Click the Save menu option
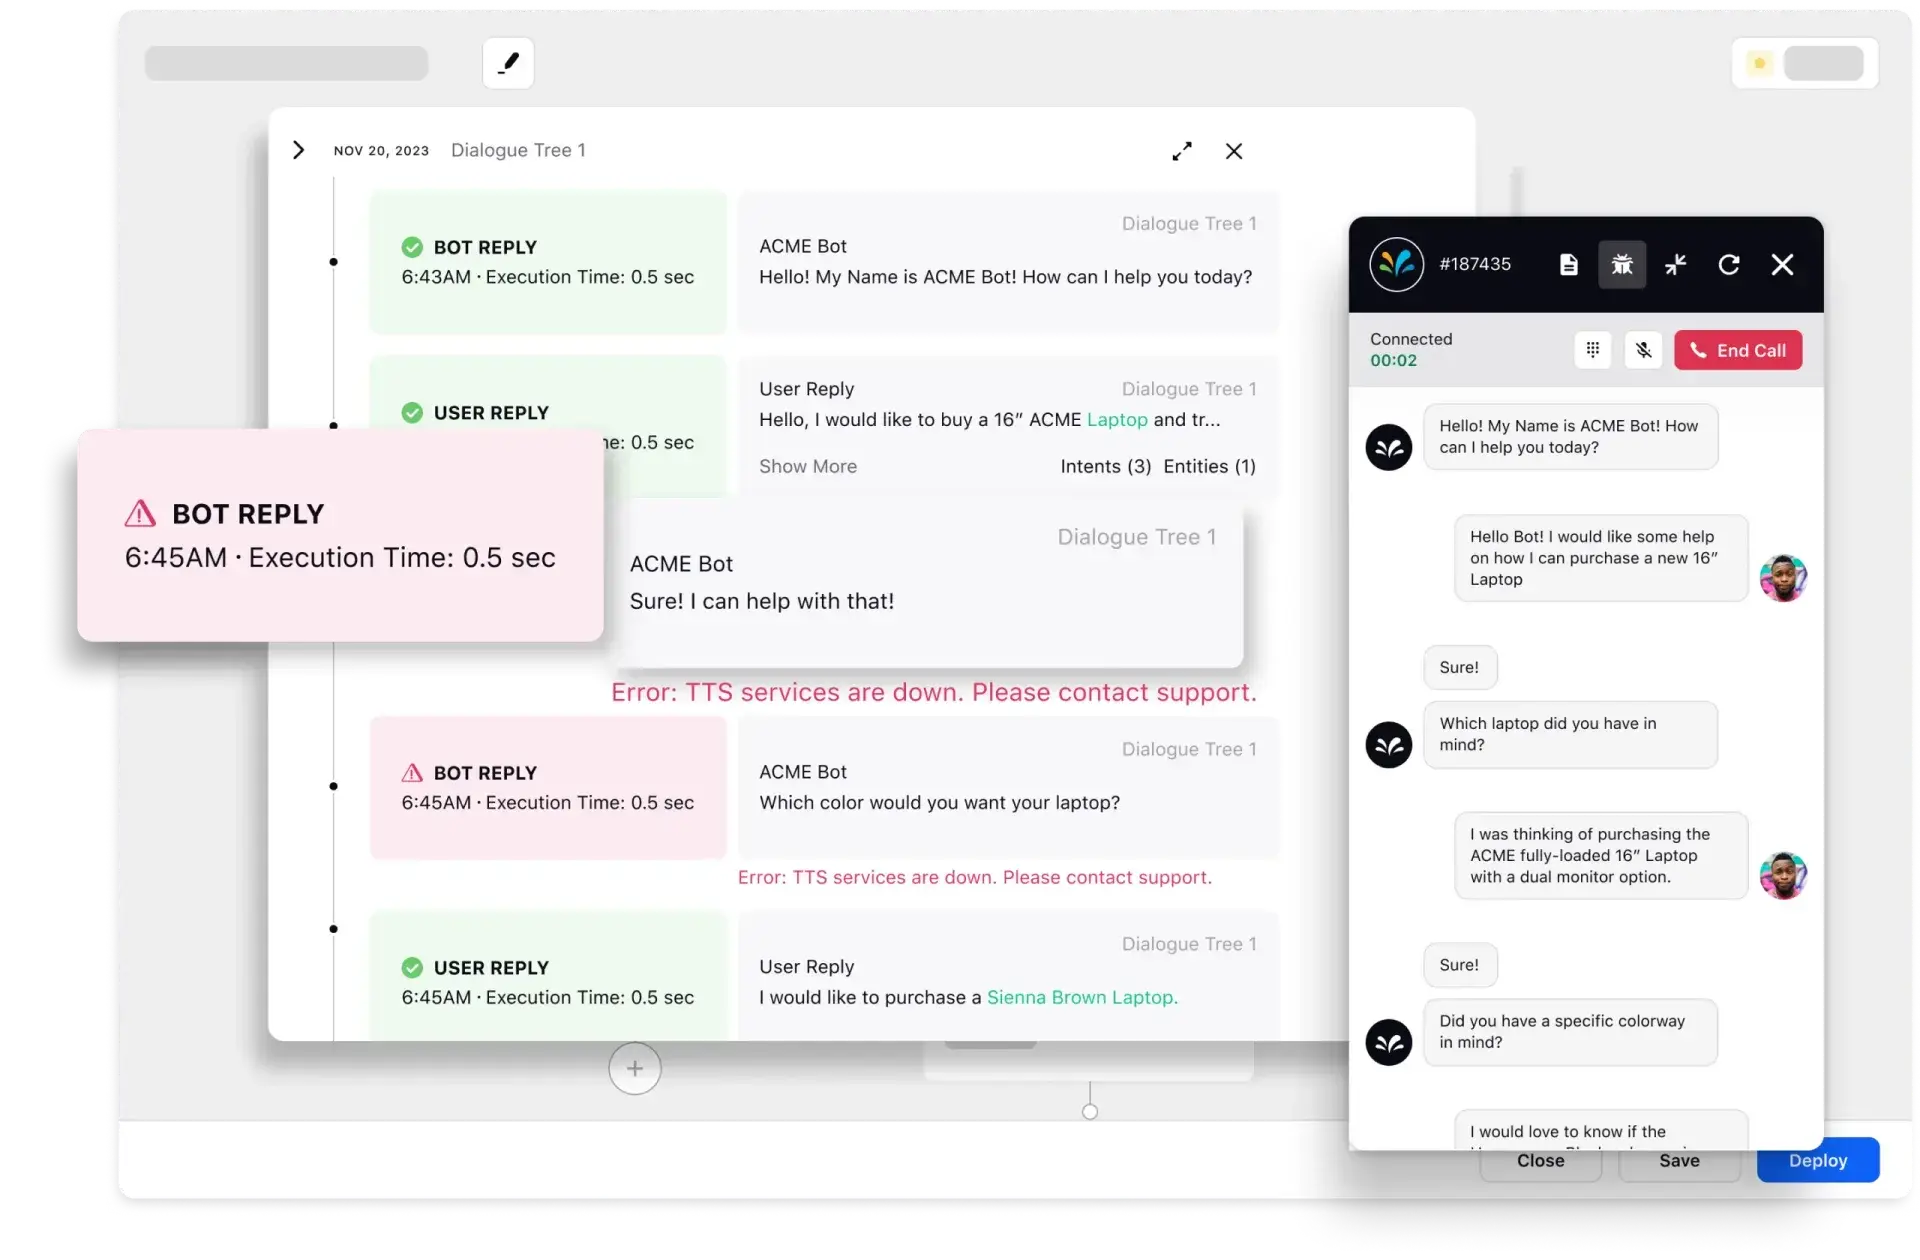Screen dimensions: 1920x1260 (1680, 1159)
